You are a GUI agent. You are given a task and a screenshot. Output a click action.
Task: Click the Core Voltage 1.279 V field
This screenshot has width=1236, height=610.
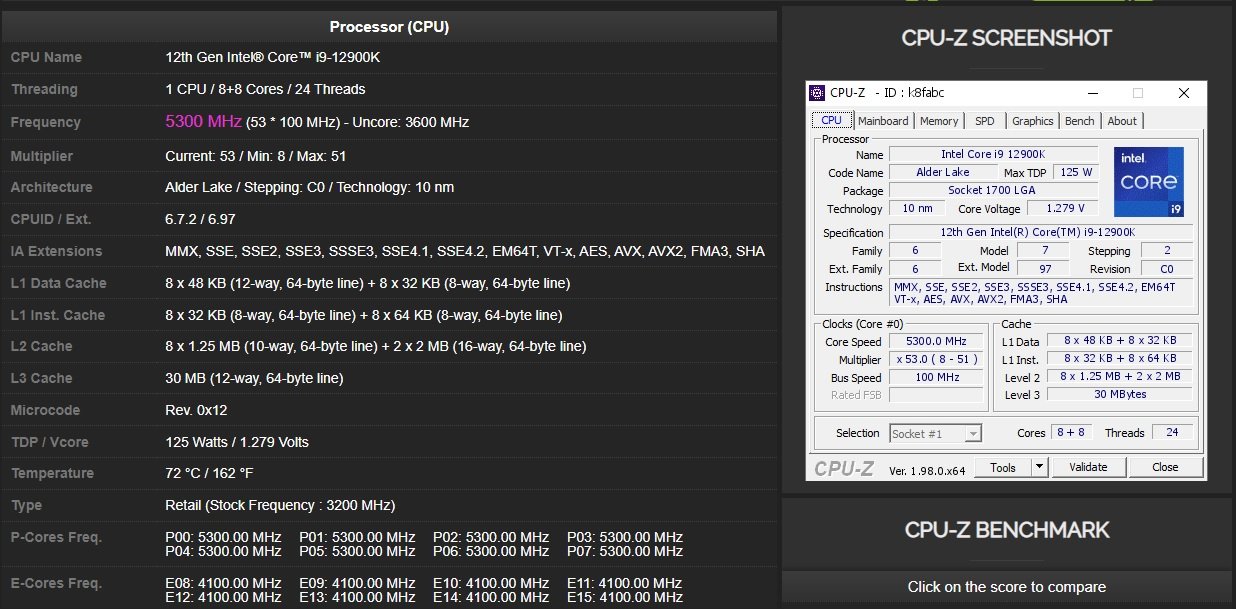(x=1061, y=209)
